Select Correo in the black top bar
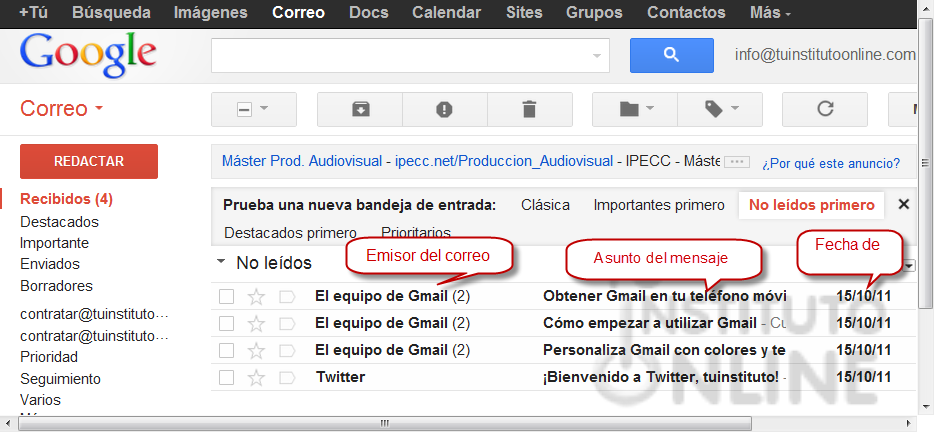Viewport: 934px width, 432px height. click(x=298, y=13)
